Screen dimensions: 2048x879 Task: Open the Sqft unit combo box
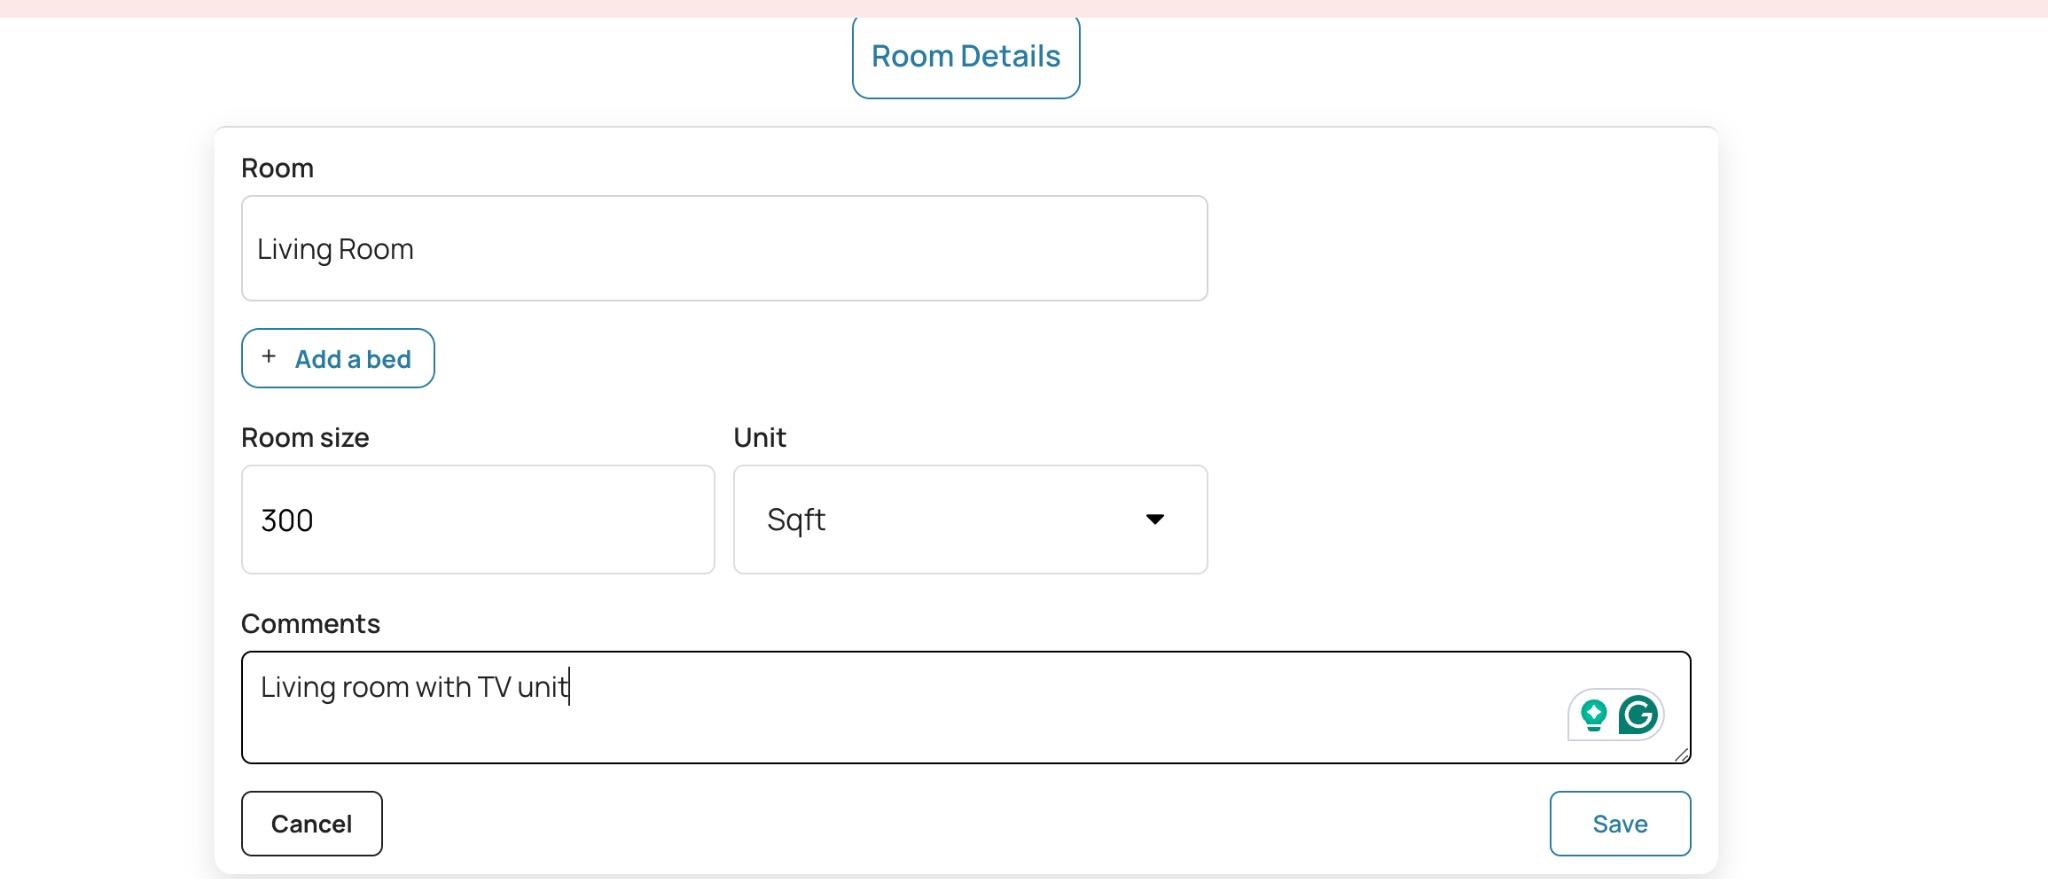tap(969, 519)
